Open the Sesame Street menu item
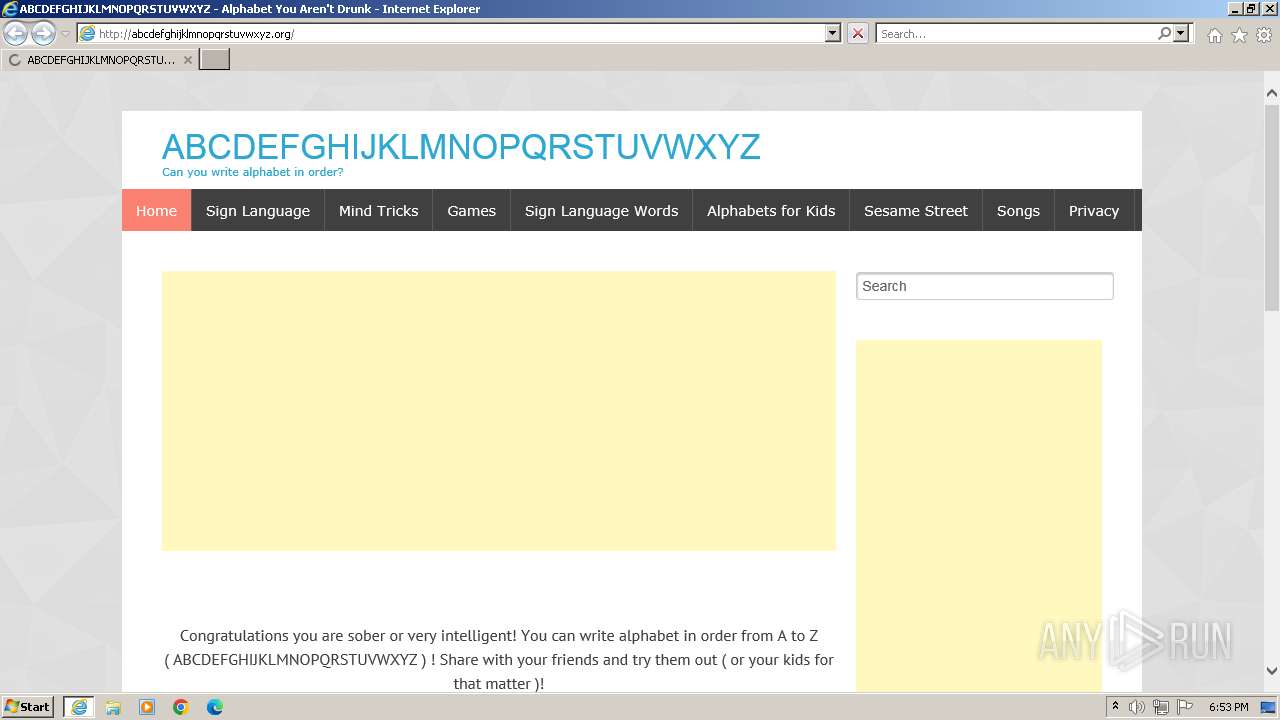Screen dimensions: 1280x720 pos(916,210)
